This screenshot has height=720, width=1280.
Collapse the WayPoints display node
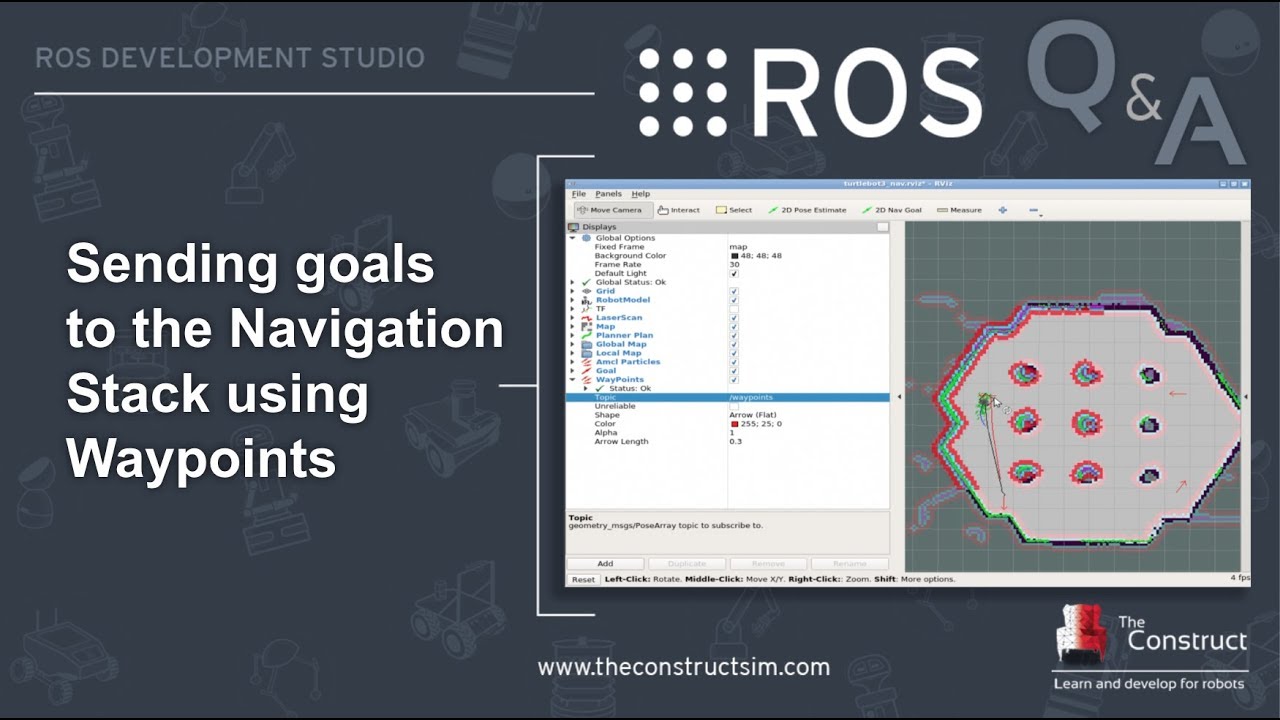click(x=573, y=379)
